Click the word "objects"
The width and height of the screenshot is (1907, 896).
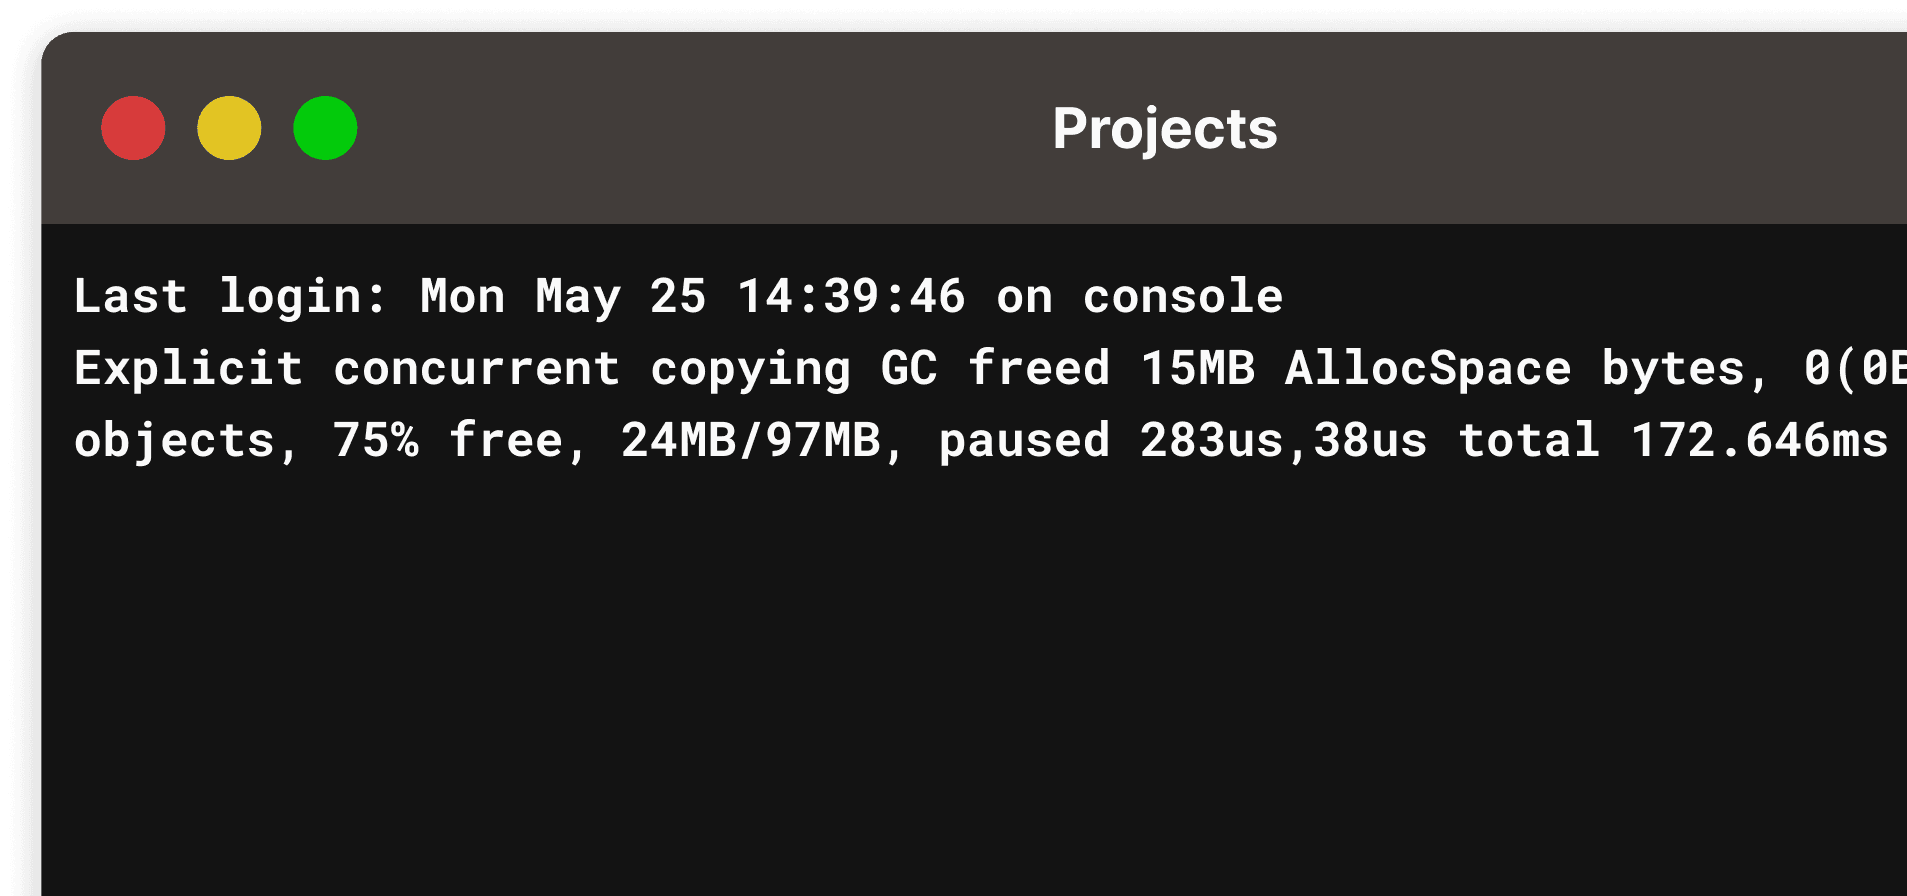[174, 441]
